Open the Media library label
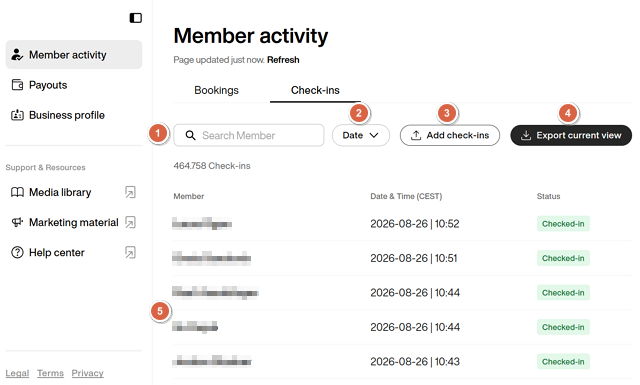Image resolution: width=640 pixels, height=385 pixels. 60,192
